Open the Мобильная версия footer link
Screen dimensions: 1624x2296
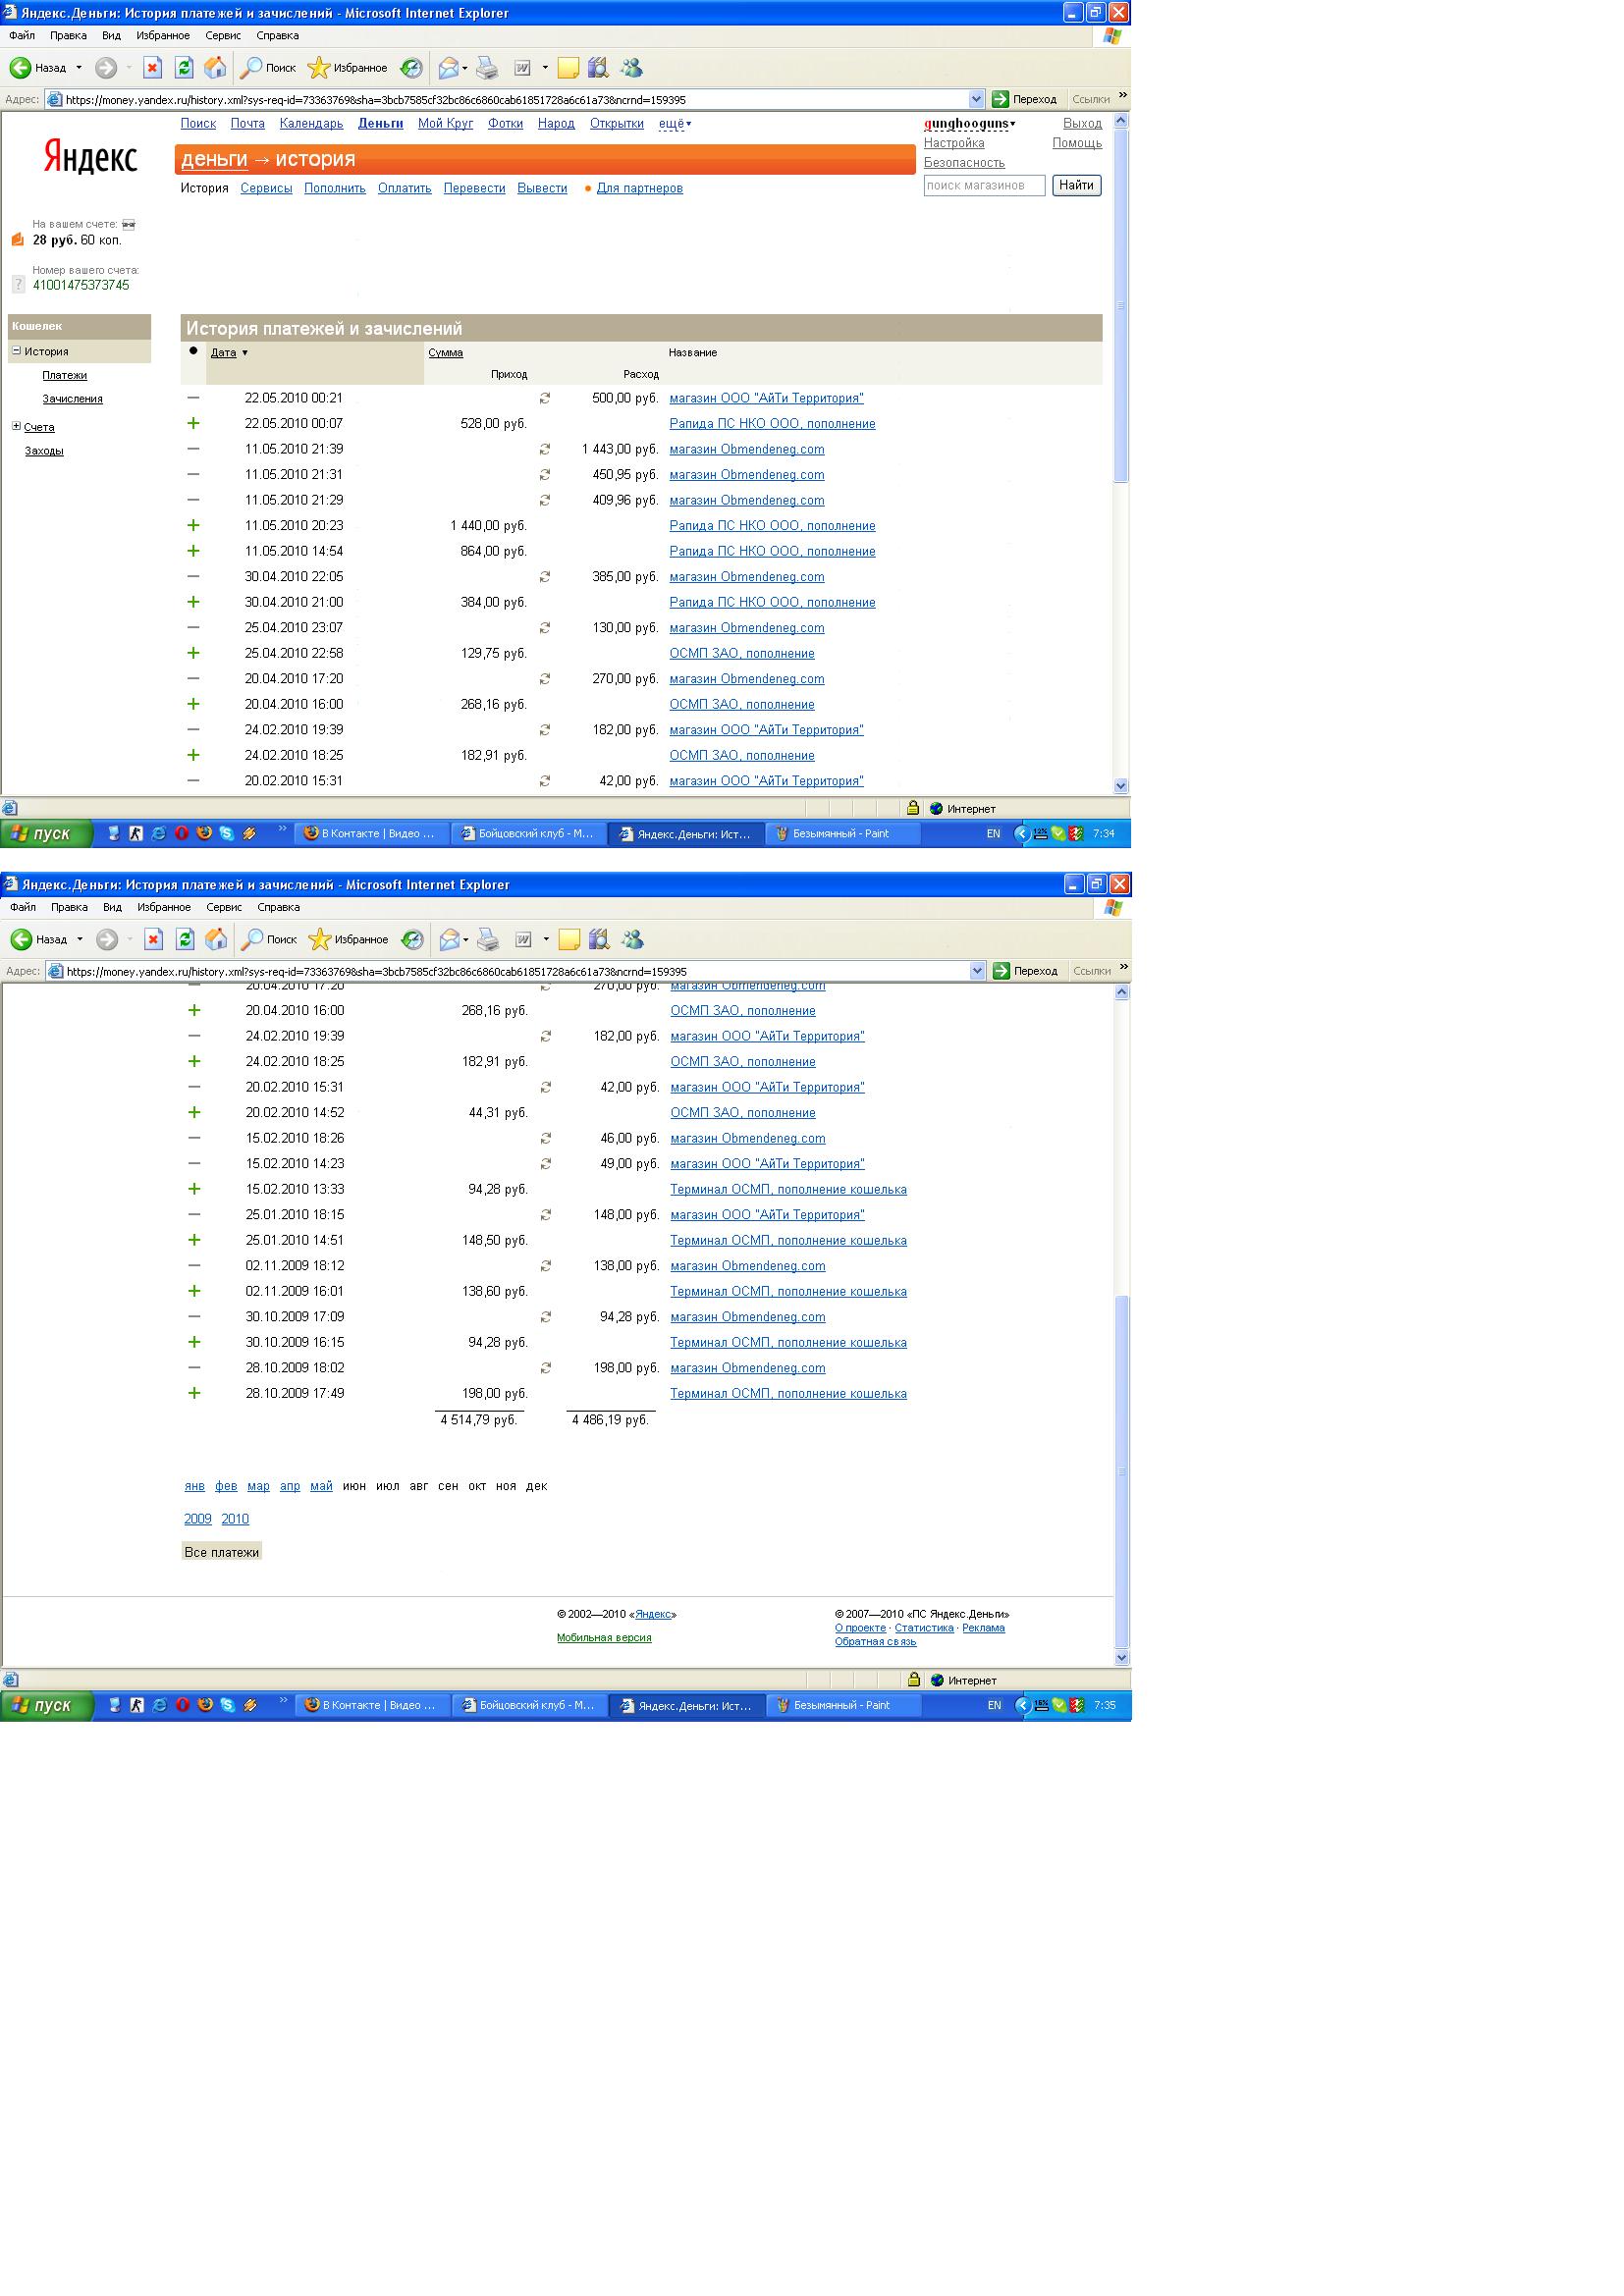(x=604, y=1638)
